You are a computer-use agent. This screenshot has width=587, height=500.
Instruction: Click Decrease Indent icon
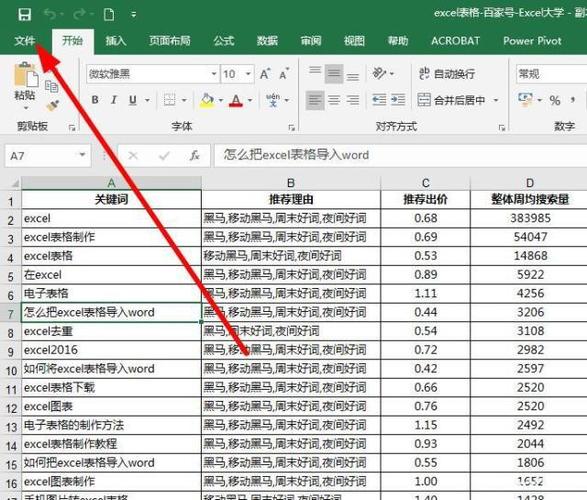pos(379,100)
